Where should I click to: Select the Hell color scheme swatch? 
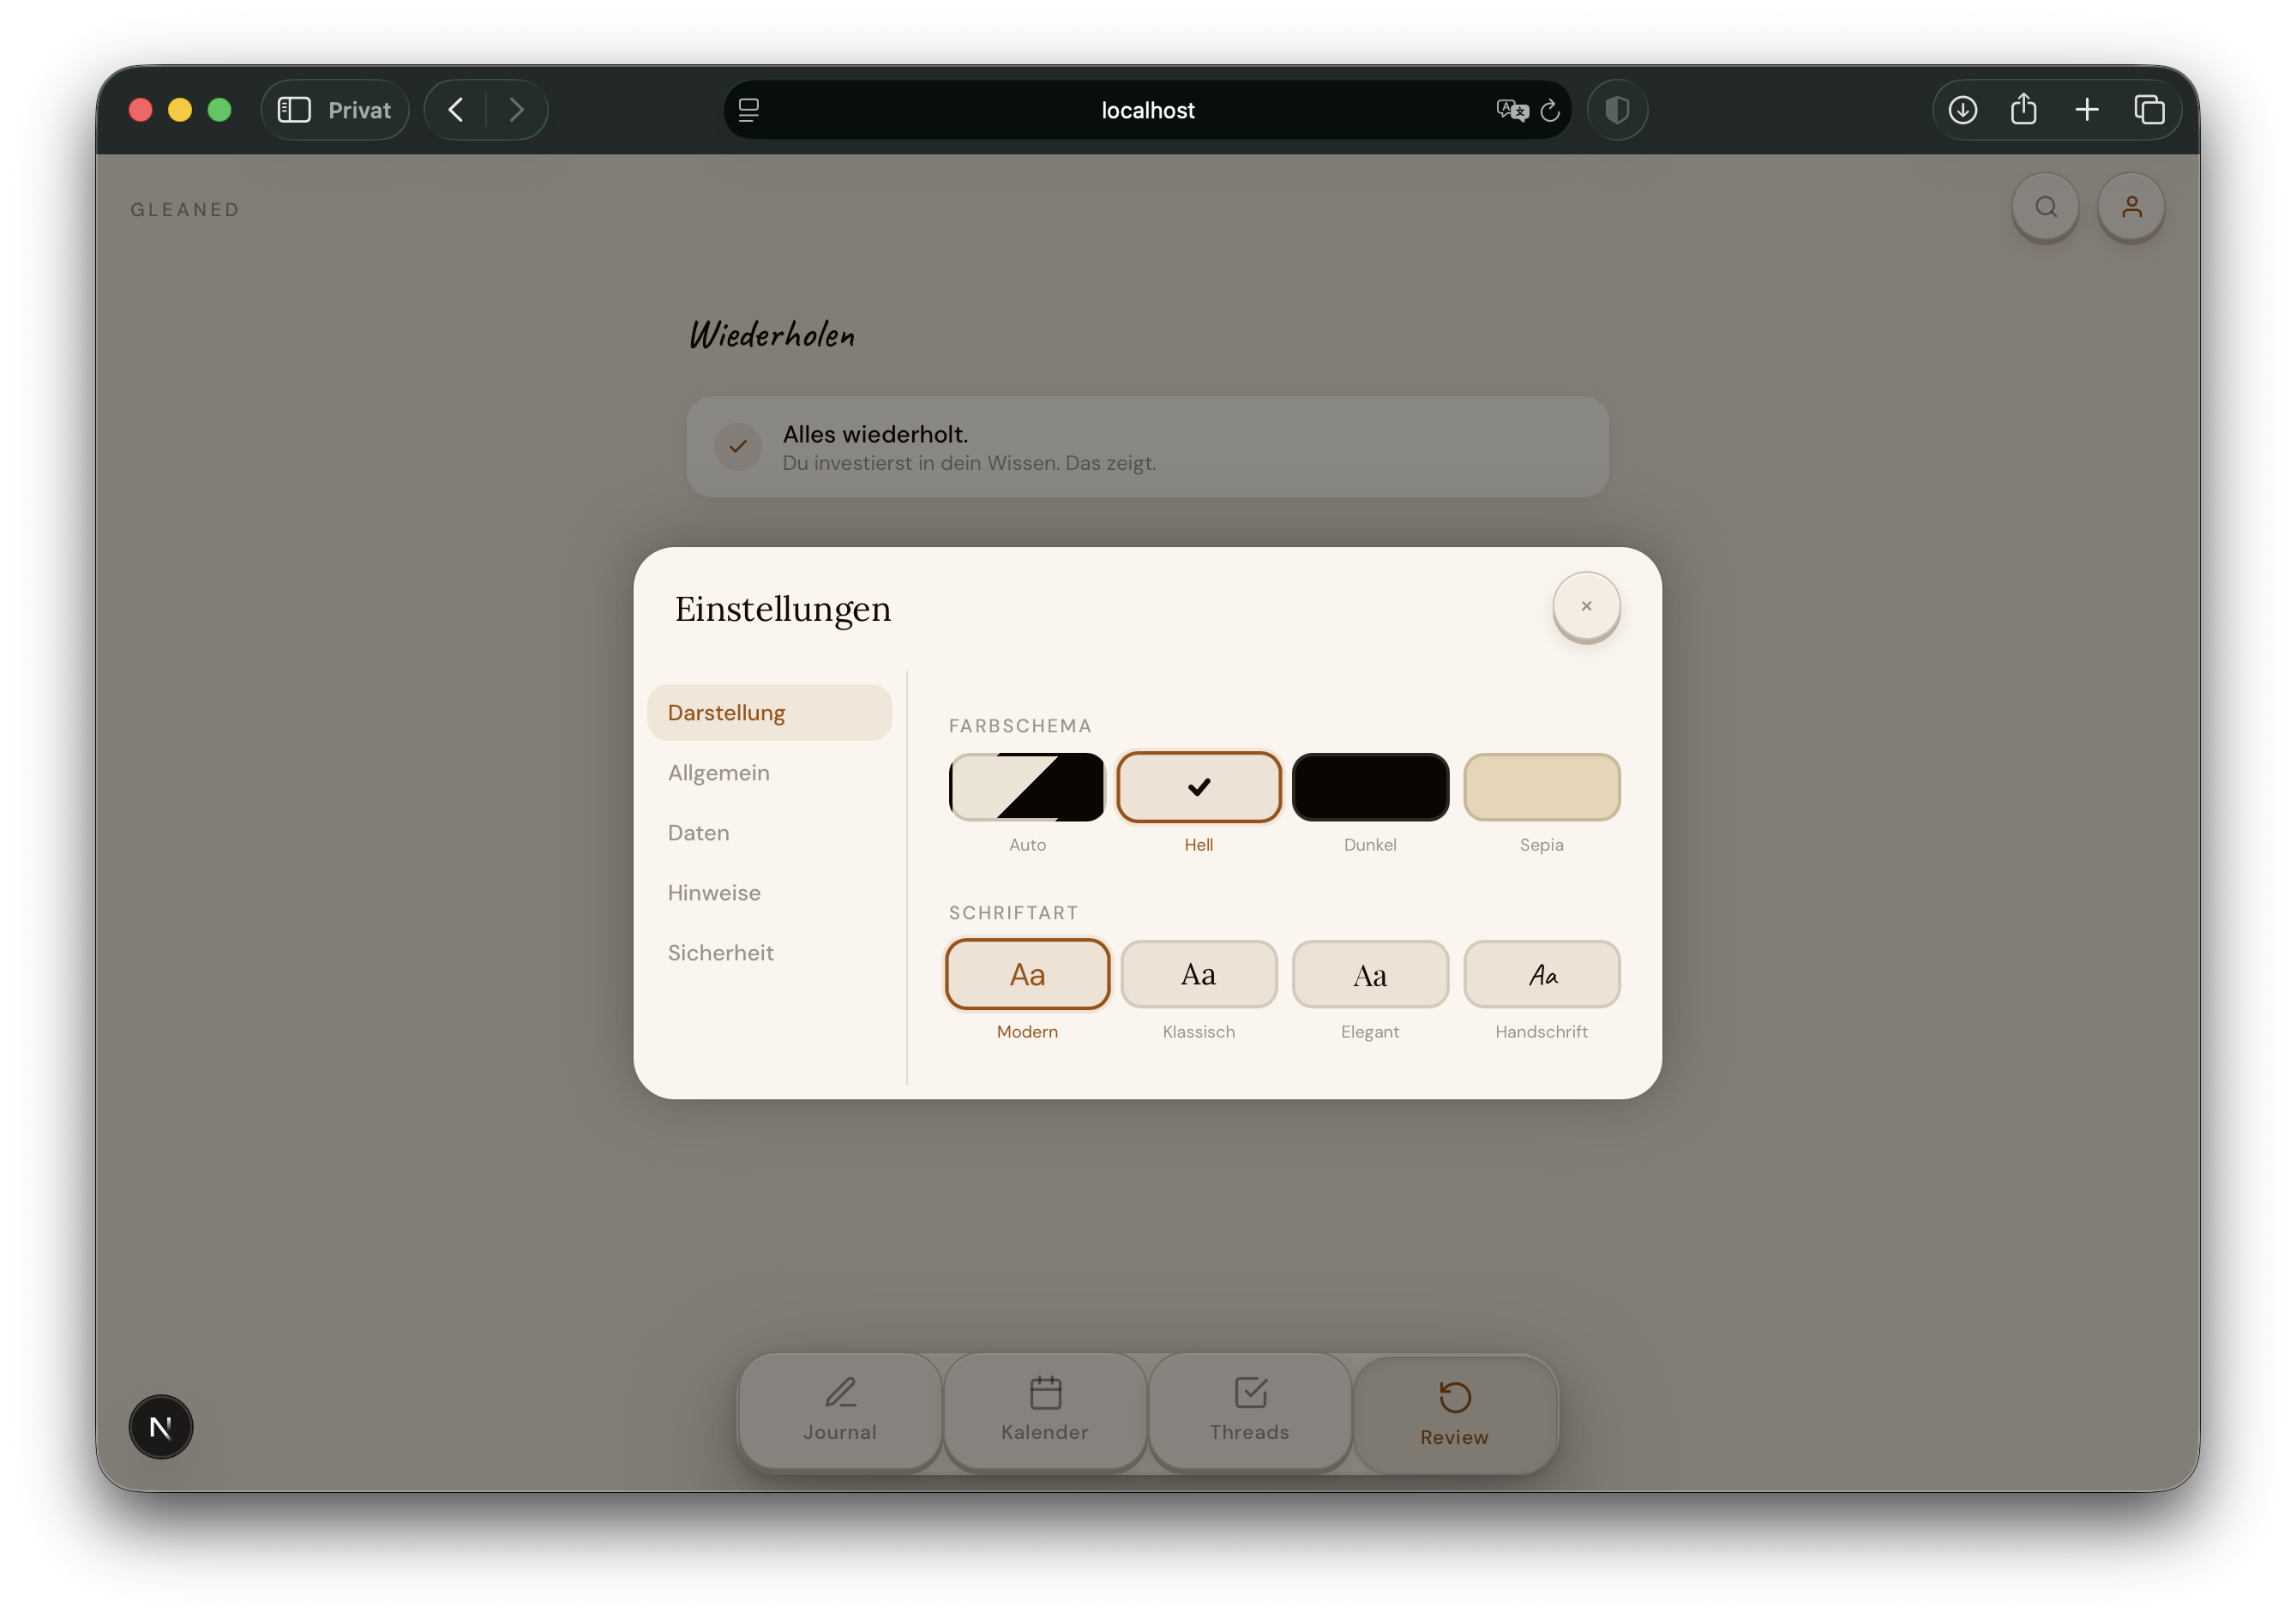coord(1198,787)
